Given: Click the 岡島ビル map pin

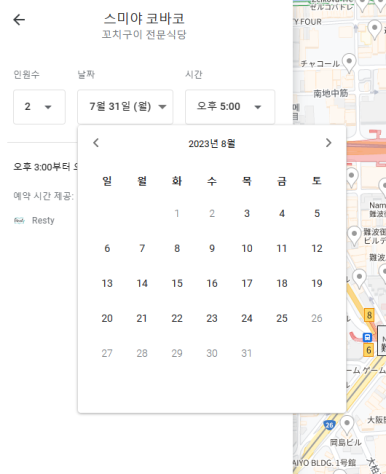Looking at the screenshot, I should 347,425.
